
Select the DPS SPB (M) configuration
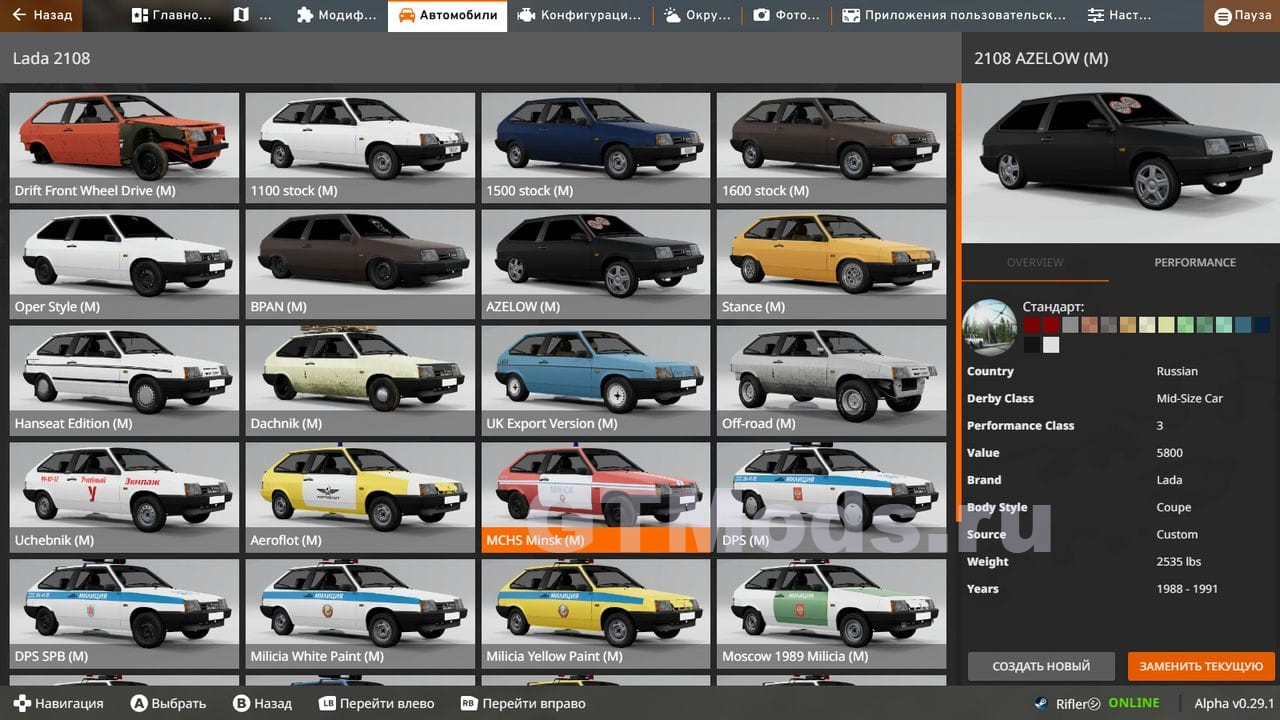coord(124,613)
